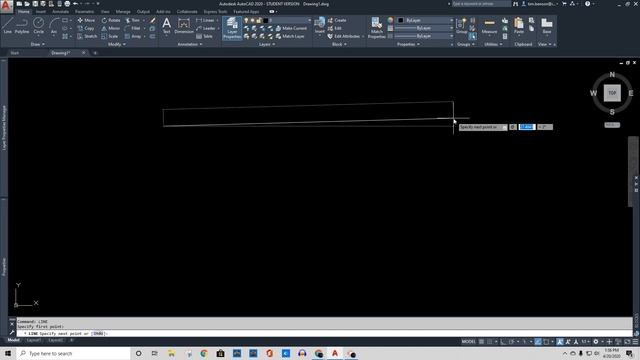Expand the Draw panel

pos(38,44)
